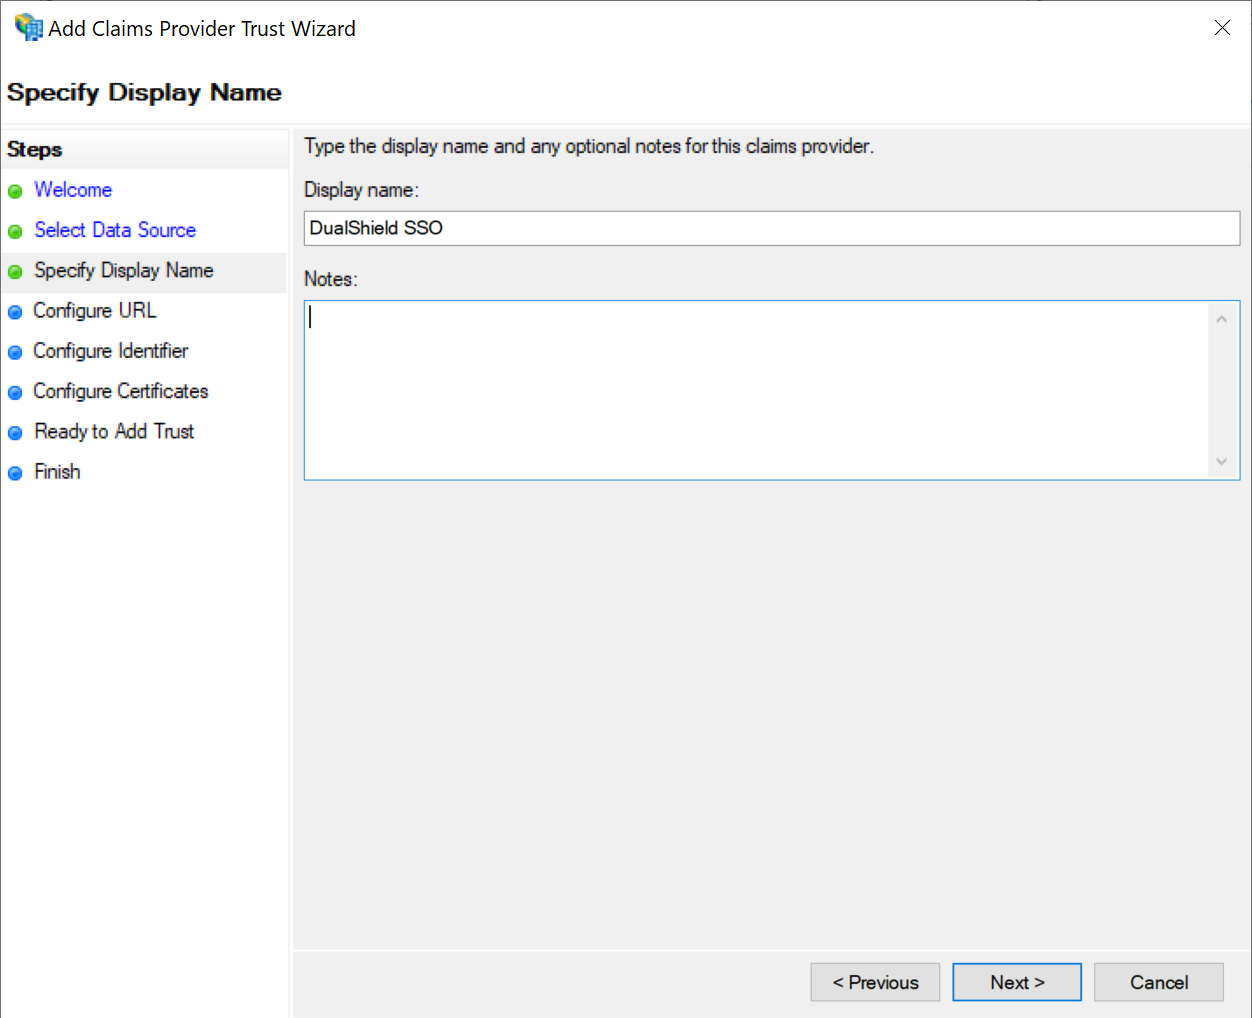Click blue bullet beside Finish step
This screenshot has height=1018, width=1252.
point(15,473)
